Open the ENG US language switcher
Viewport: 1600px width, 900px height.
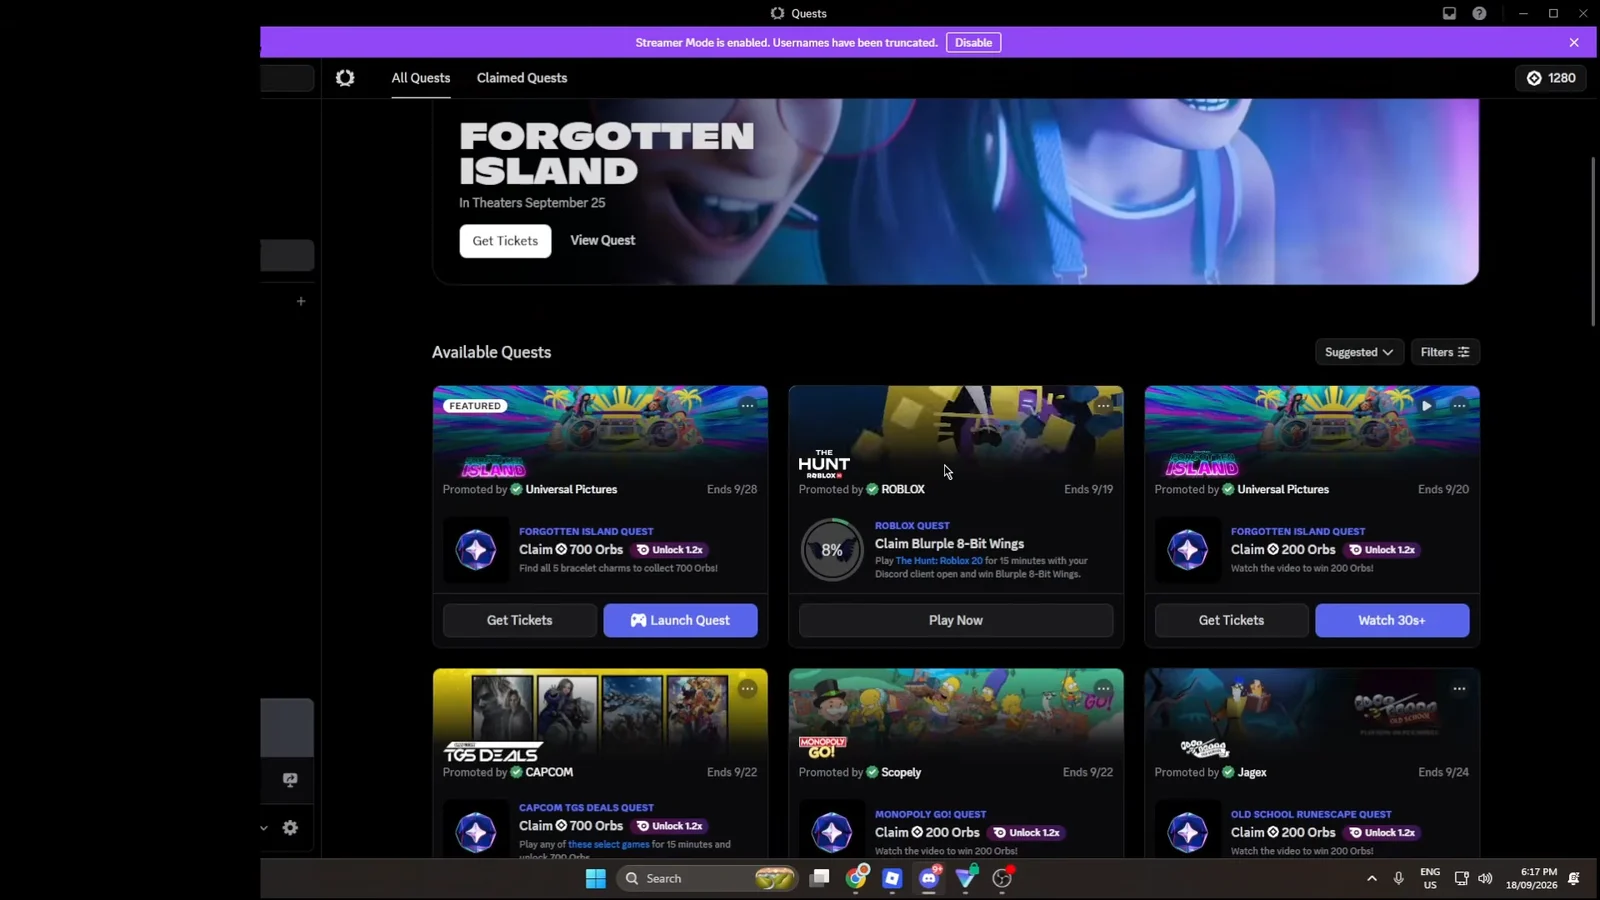click(x=1430, y=878)
